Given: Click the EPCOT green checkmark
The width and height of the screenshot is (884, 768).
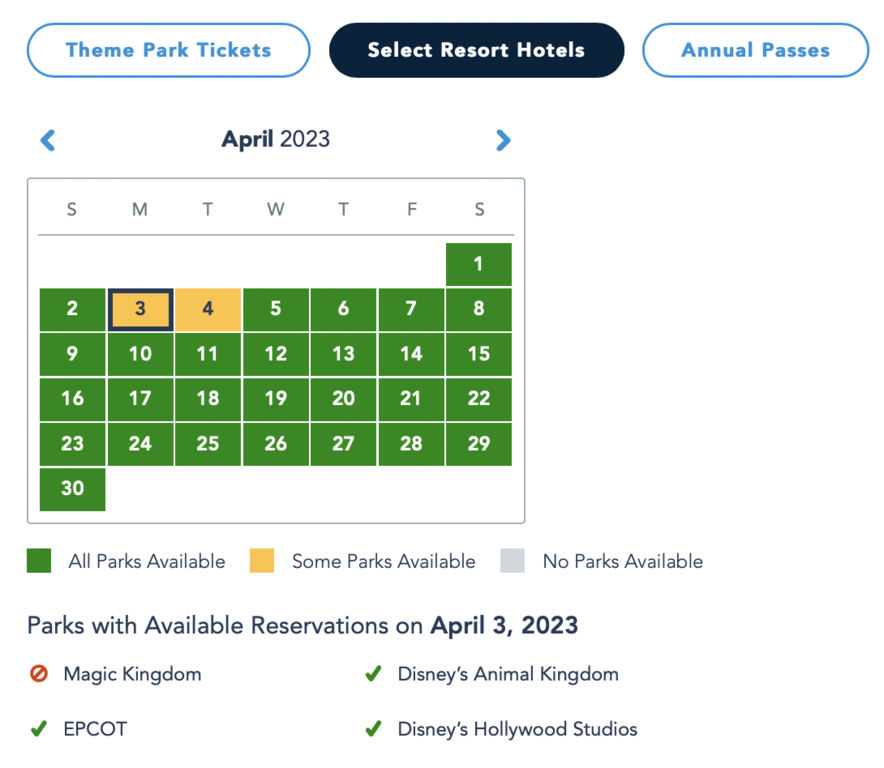Looking at the screenshot, I should tap(39, 729).
